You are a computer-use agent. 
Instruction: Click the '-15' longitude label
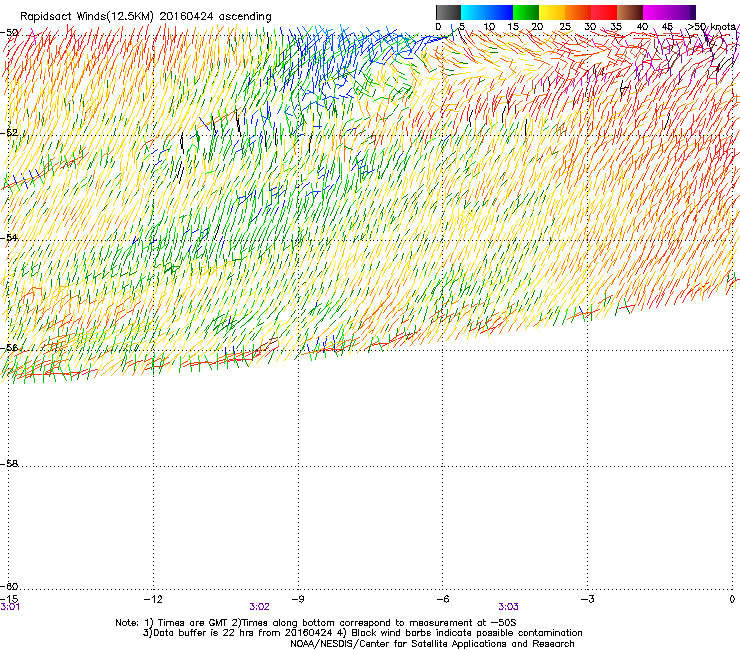click(9, 599)
